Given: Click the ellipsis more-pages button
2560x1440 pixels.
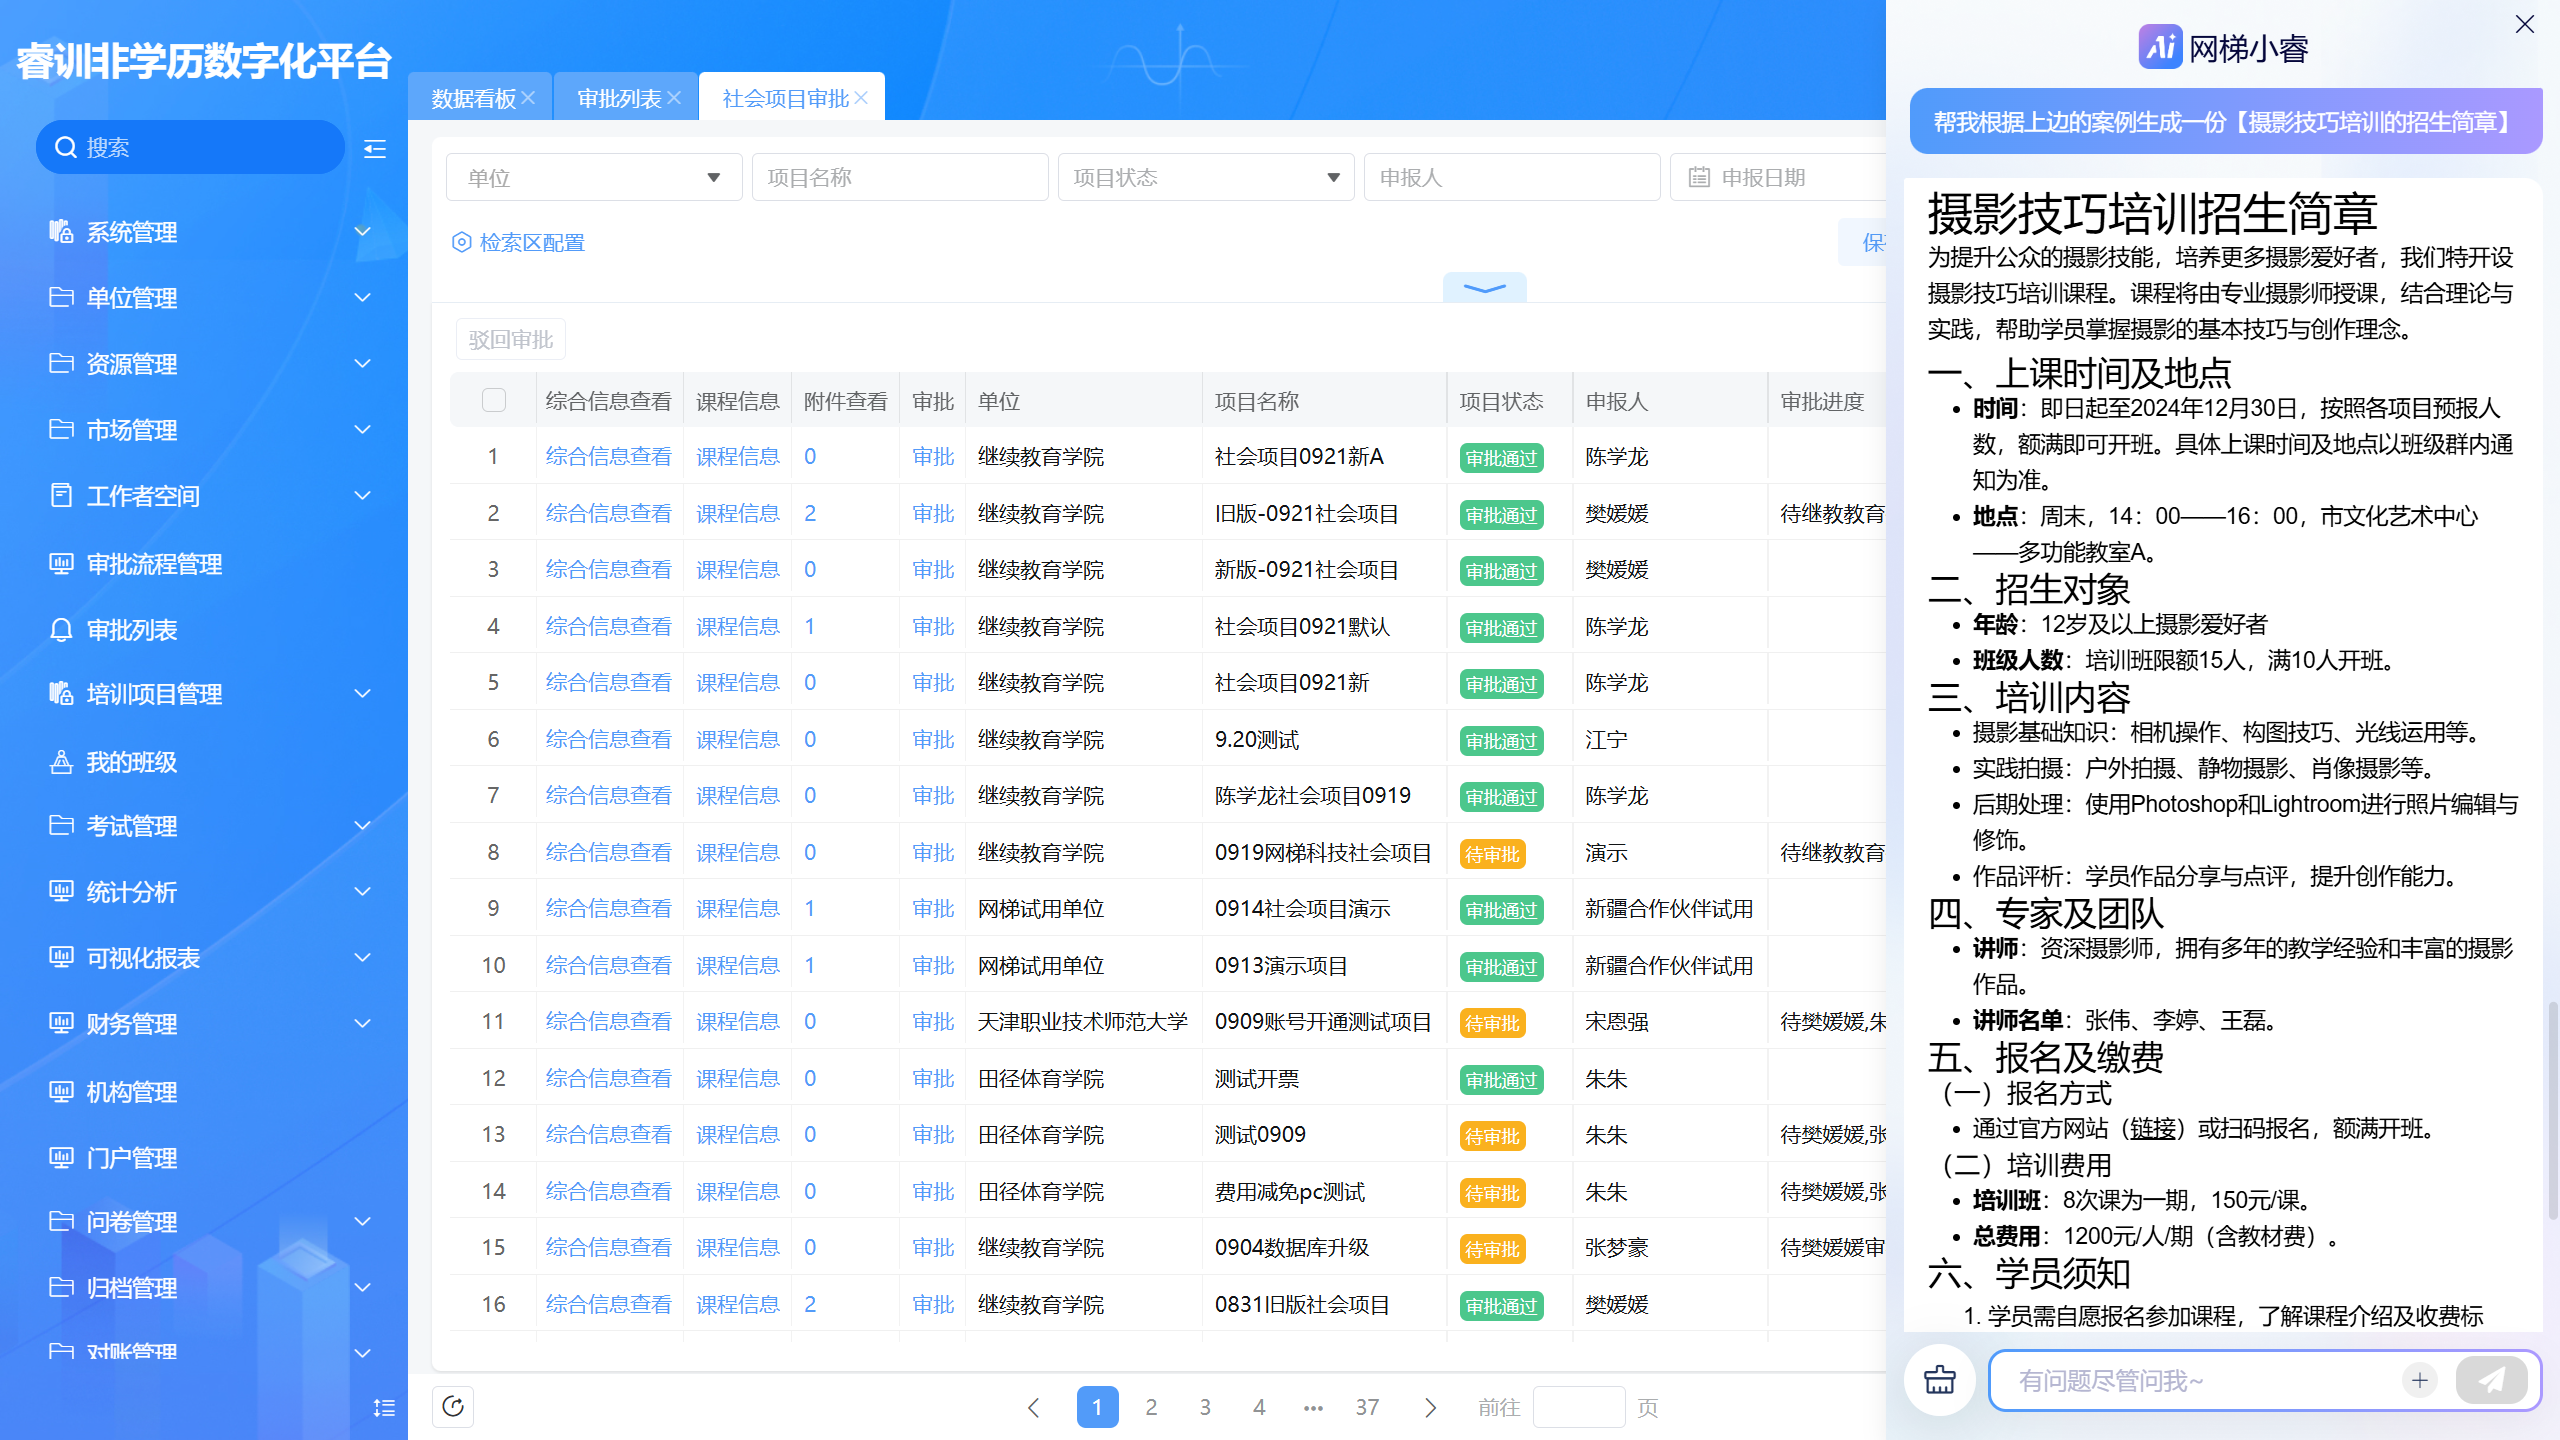Looking at the screenshot, I should [x=1313, y=1408].
